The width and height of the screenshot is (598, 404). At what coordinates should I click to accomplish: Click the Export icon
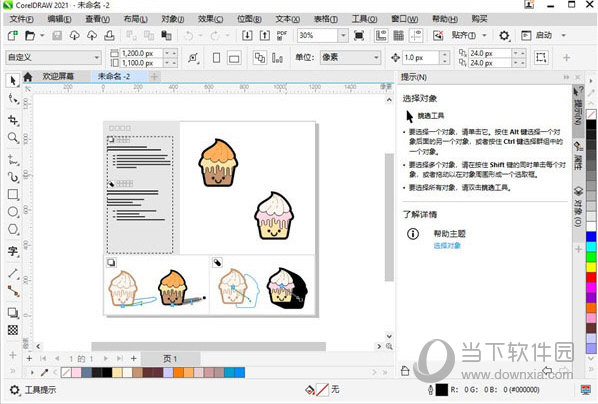click(x=264, y=35)
